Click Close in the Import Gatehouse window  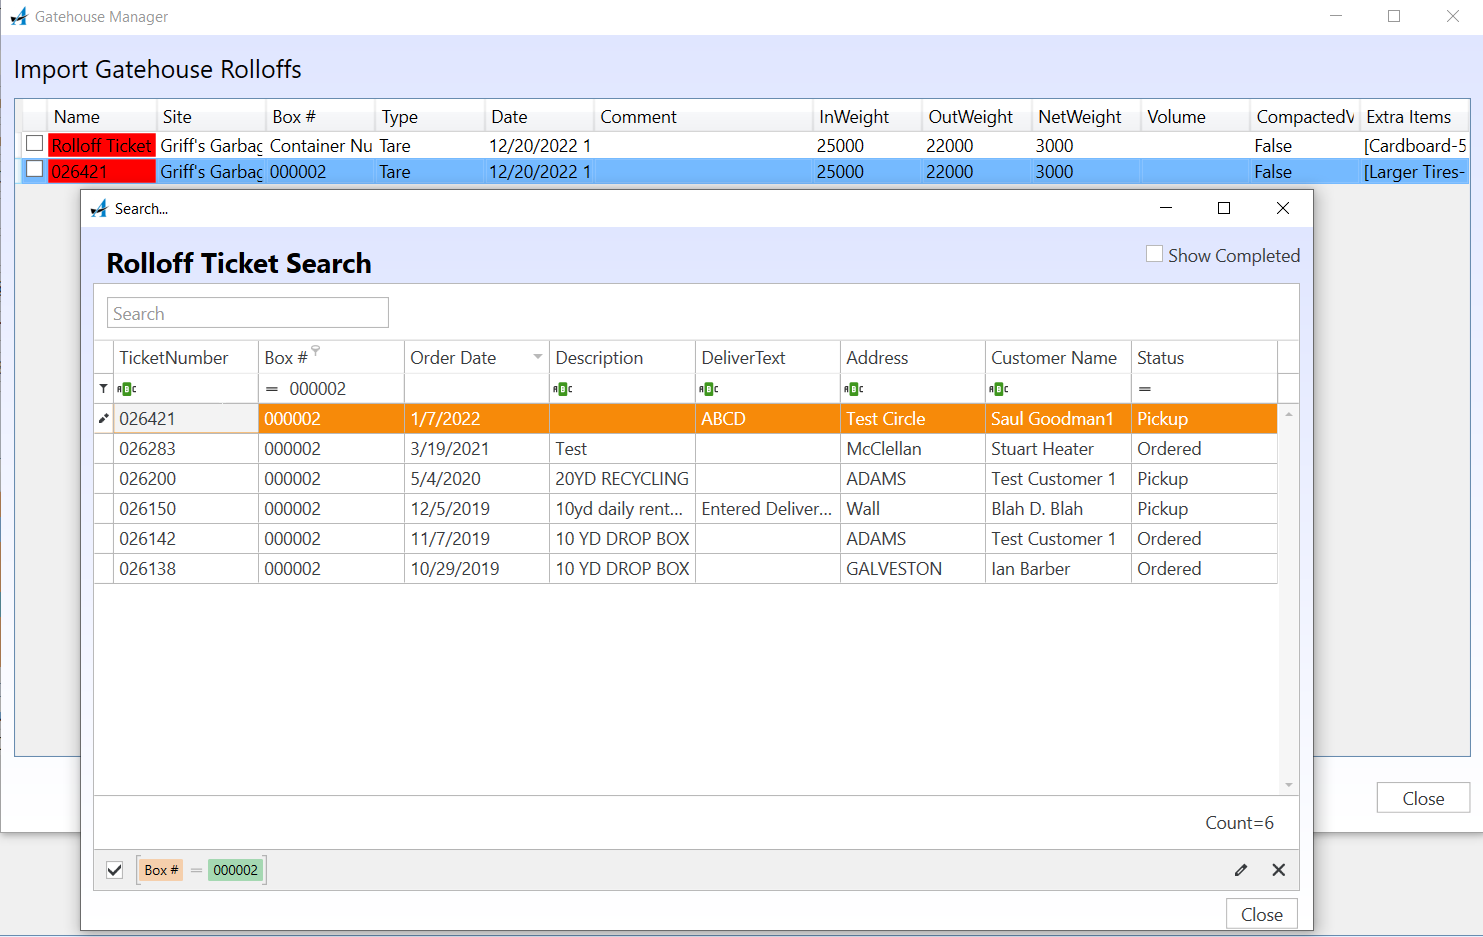(x=1422, y=798)
